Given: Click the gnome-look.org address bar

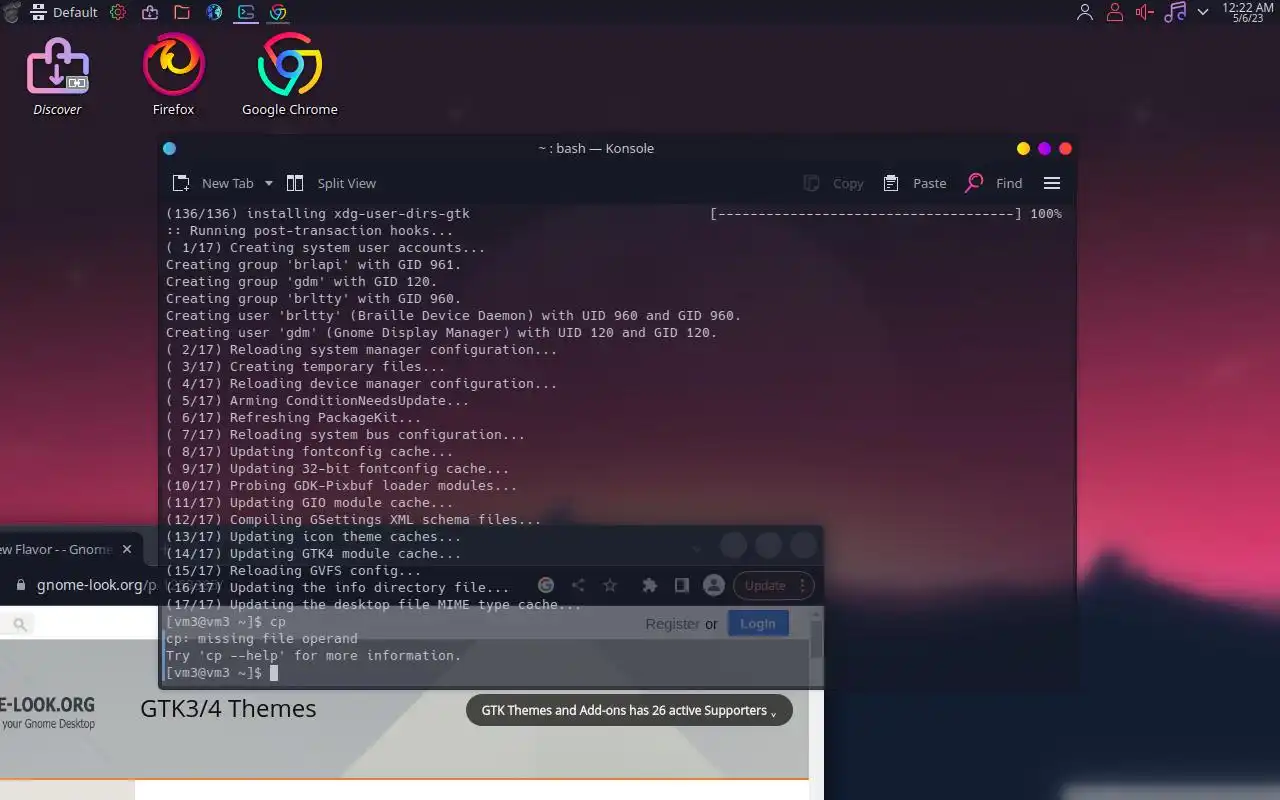Looking at the screenshot, I should point(97,585).
